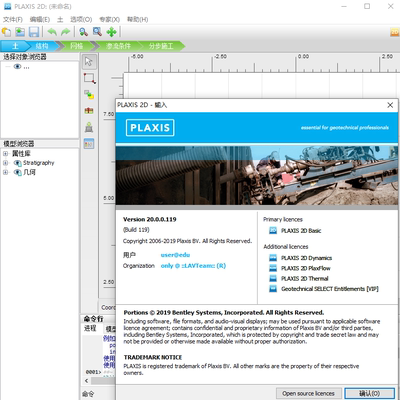Click the soil structure import tool icon
The height and width of the screenshot is (400, 400).
89,127
